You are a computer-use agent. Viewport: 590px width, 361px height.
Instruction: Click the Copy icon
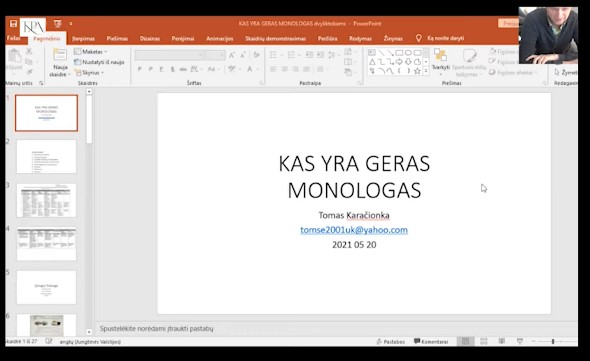[29, 61]
